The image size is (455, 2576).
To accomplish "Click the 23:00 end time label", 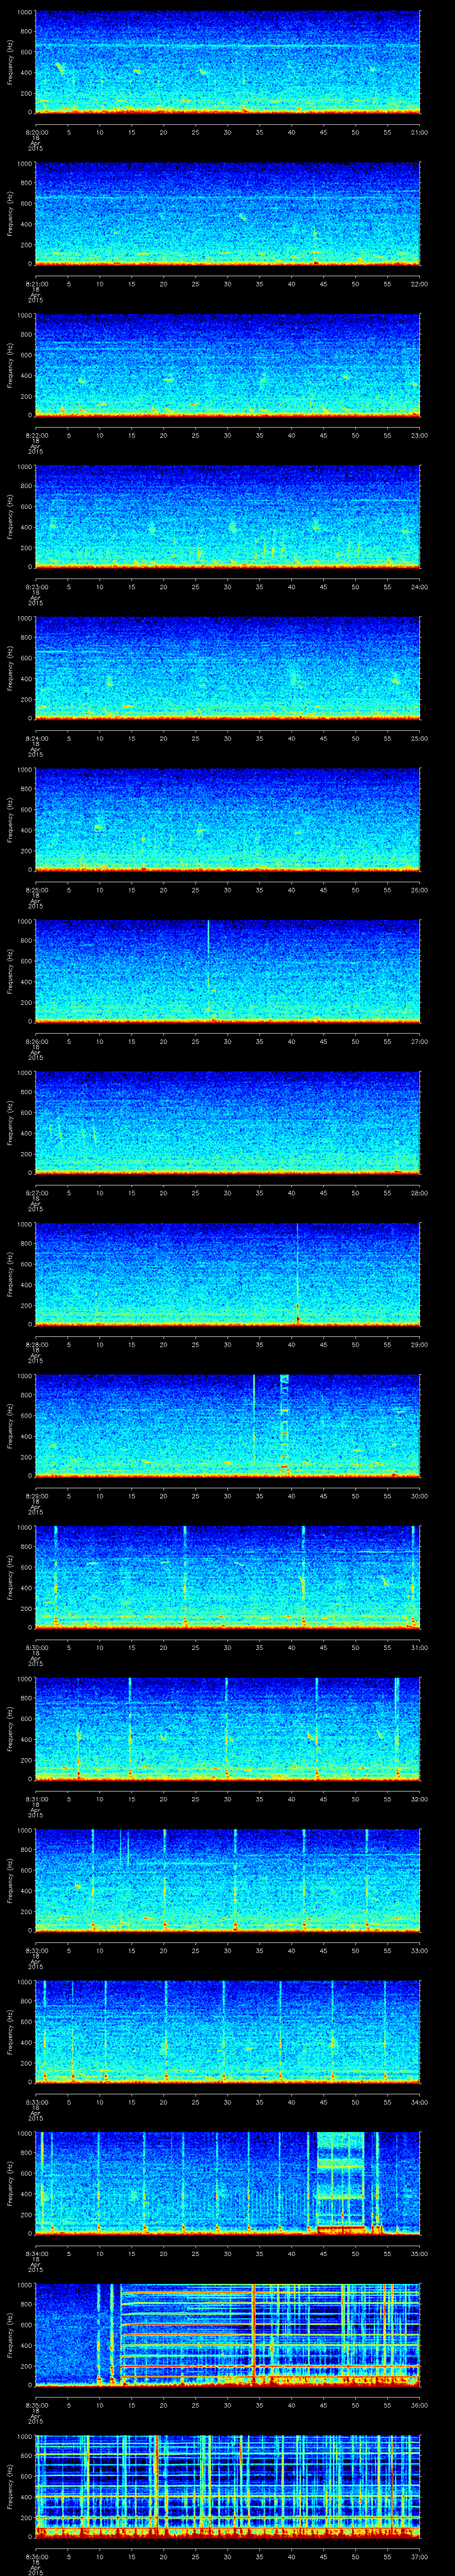I will pos(420,435).
